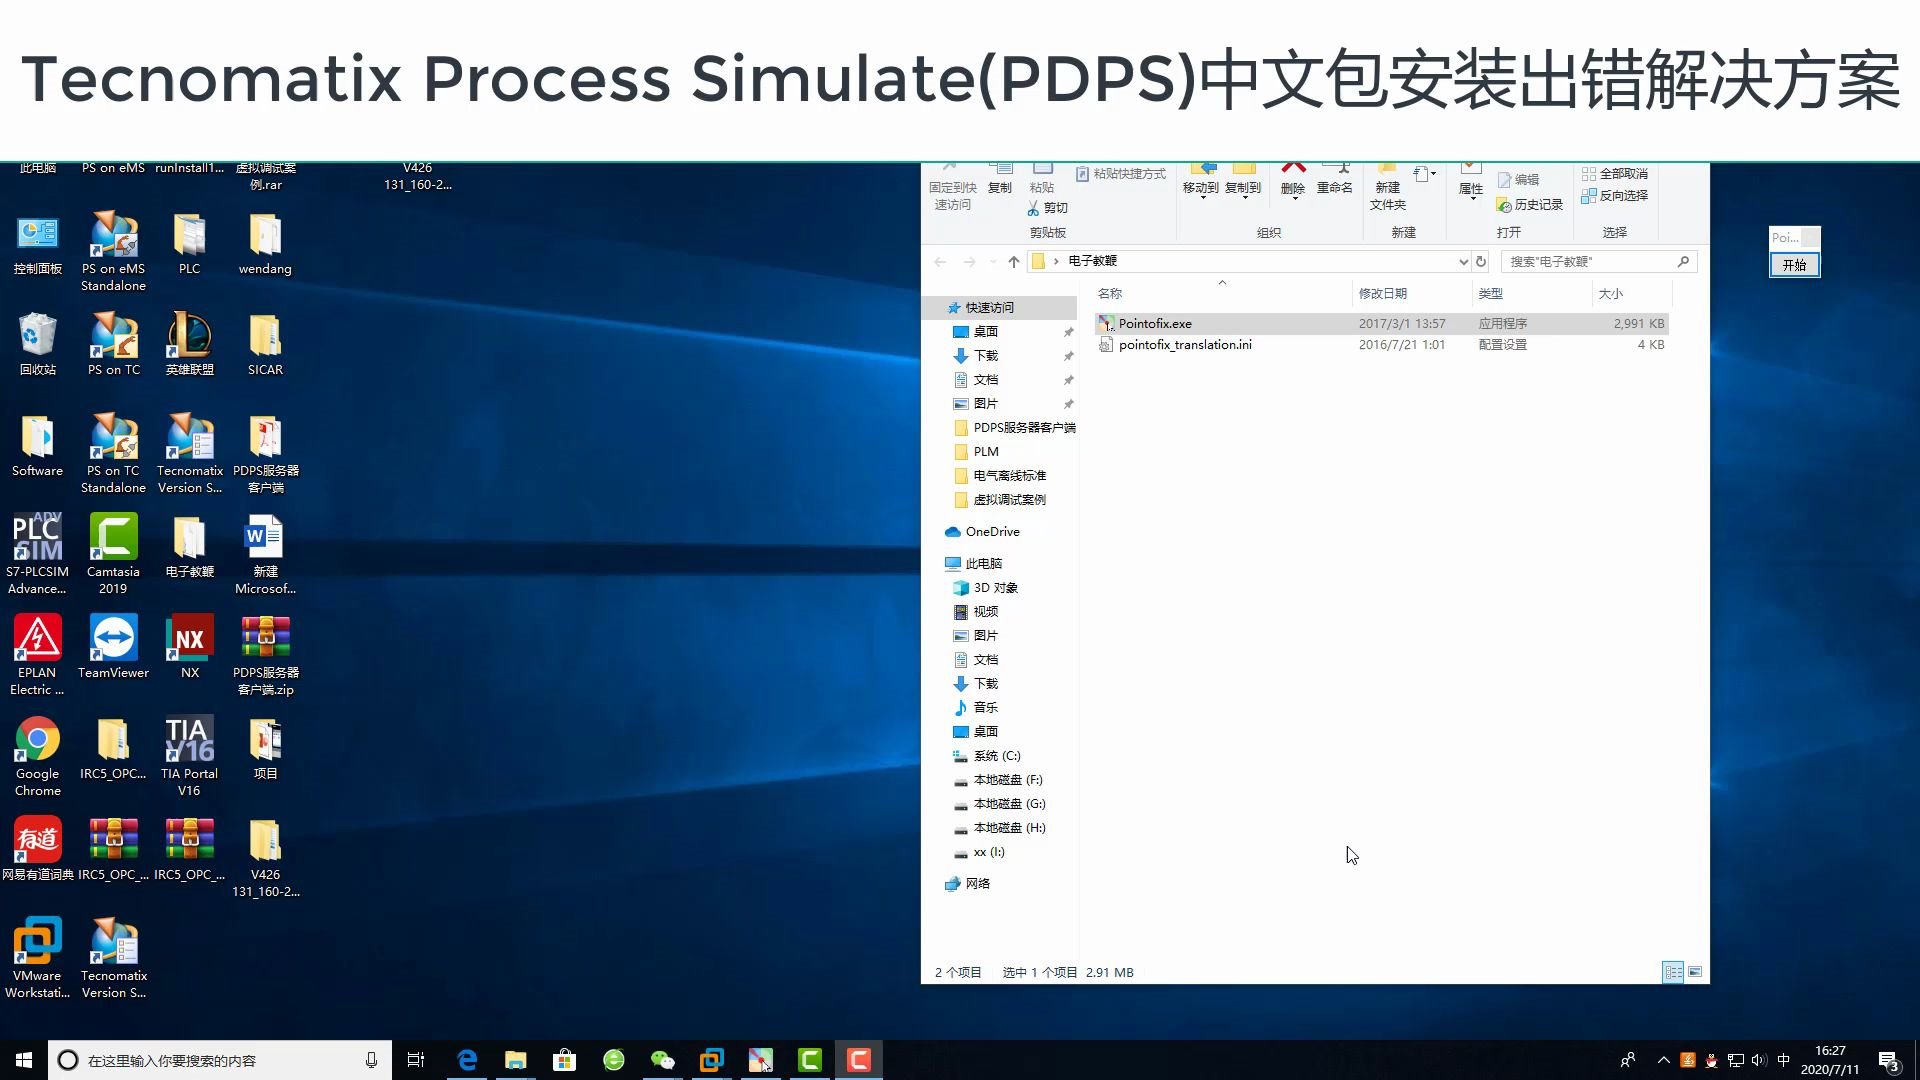
Task: Open PDPS服务器客户端.zip archive icon
Action: pyautogui.click(x=265, y=656)
